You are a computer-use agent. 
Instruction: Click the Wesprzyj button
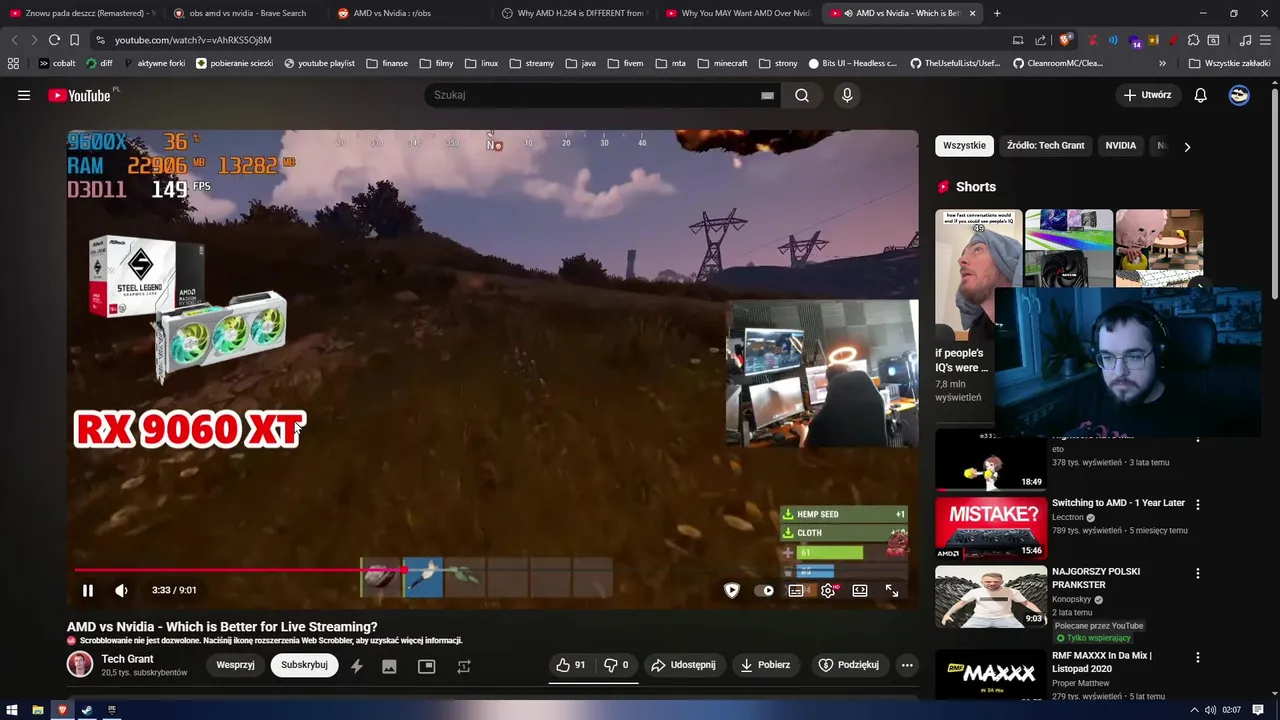point(236,665)
